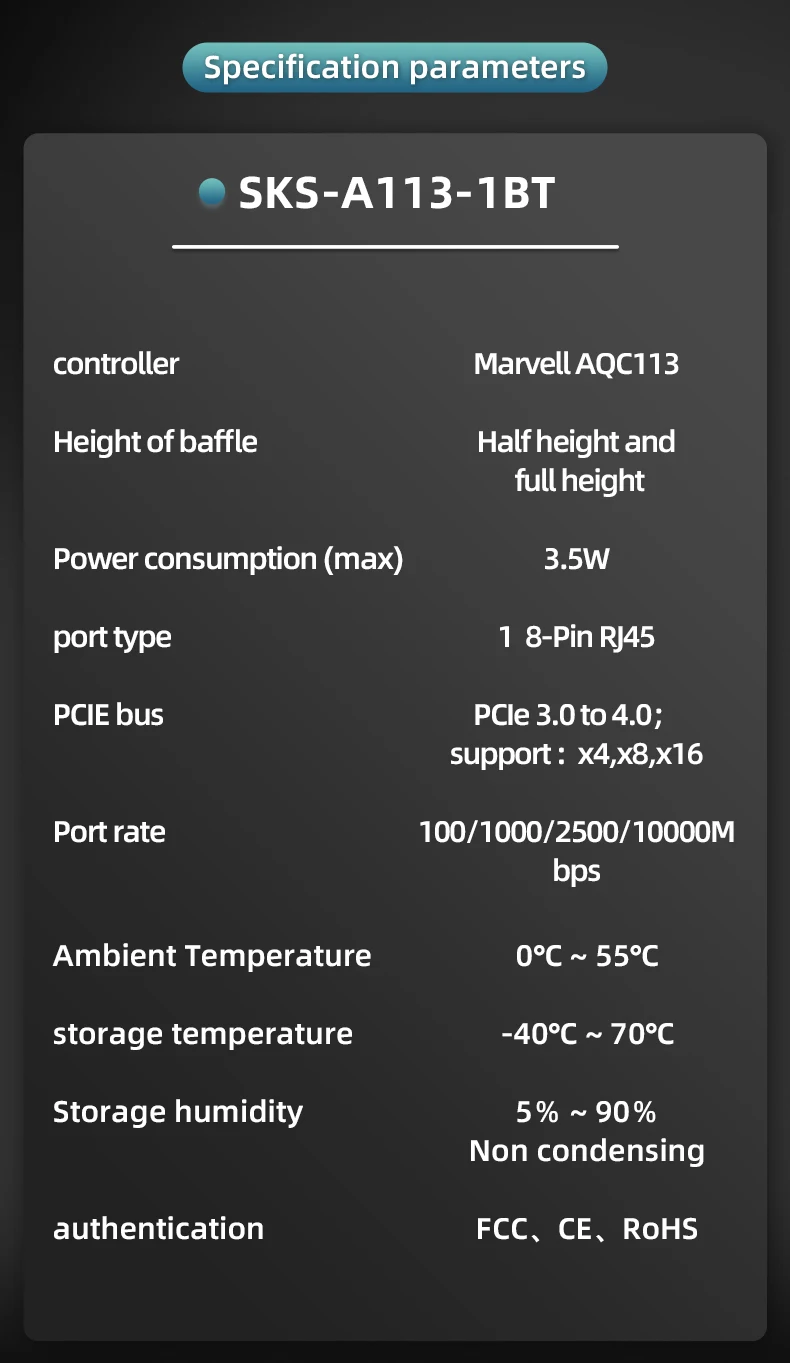
Task: Click the -40℃ ~ 70℃ storage value
Action: [587, 1034]
